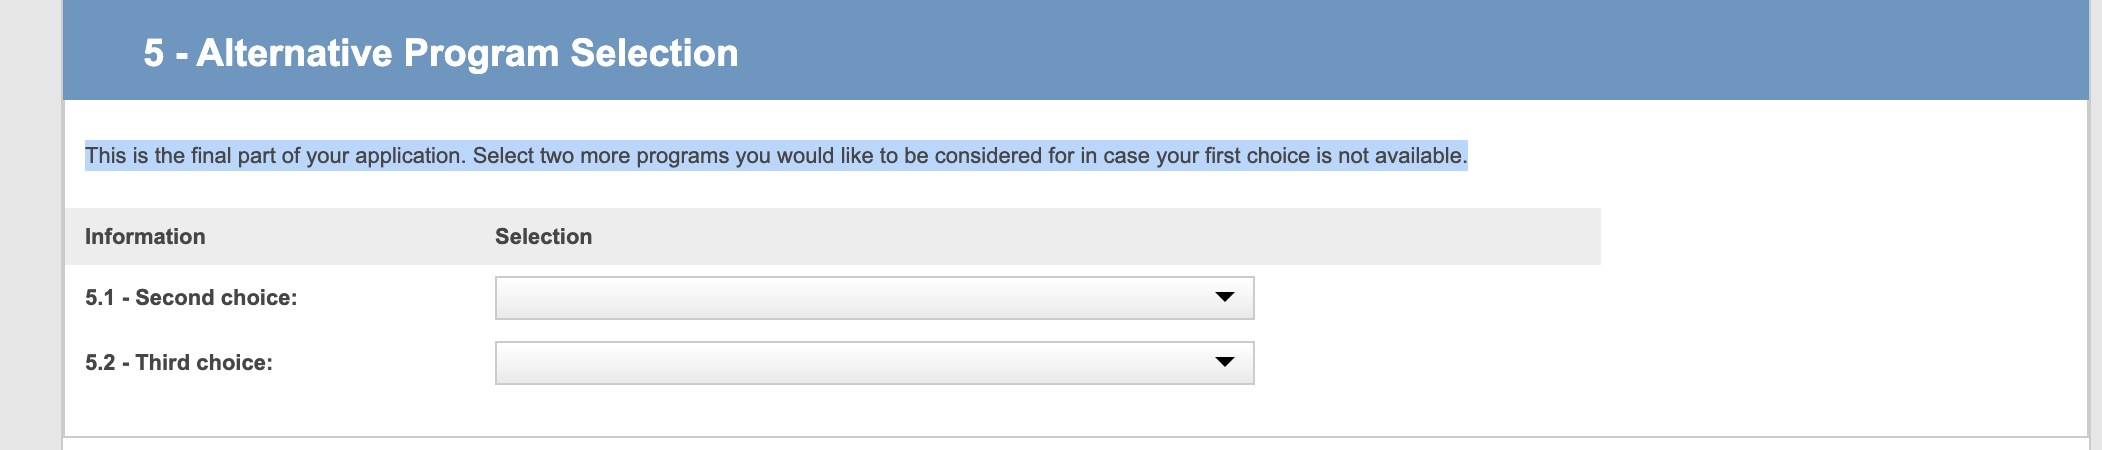Screen dimensions: 2102x450
Task: Click the '5.2 - Third choice:' label
Action: [x=179, y=363]
